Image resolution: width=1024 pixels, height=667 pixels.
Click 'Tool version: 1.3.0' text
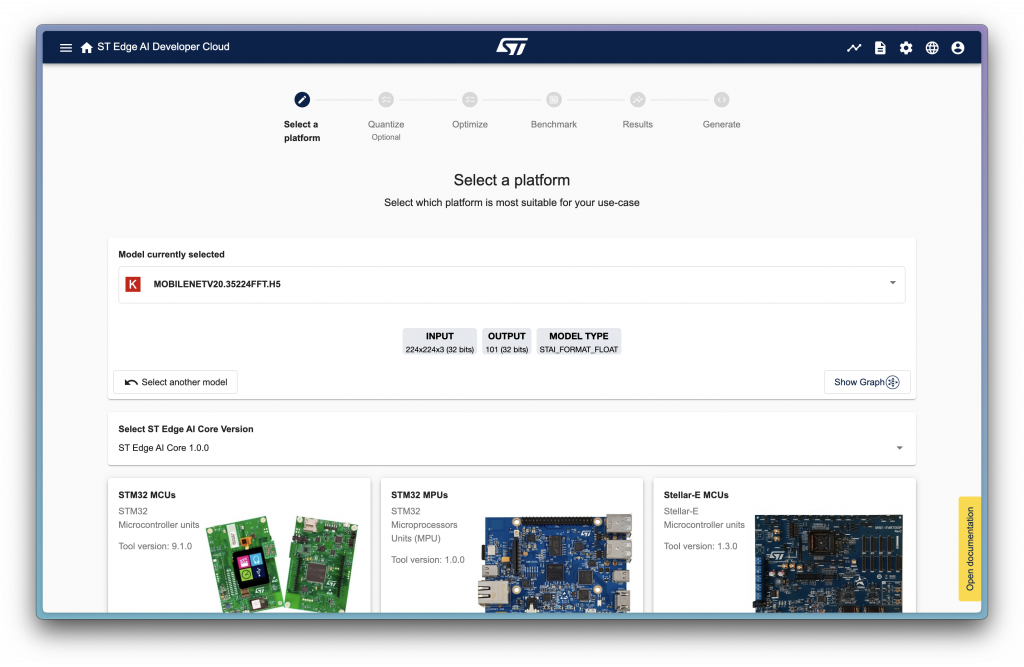tap(700, 546)
